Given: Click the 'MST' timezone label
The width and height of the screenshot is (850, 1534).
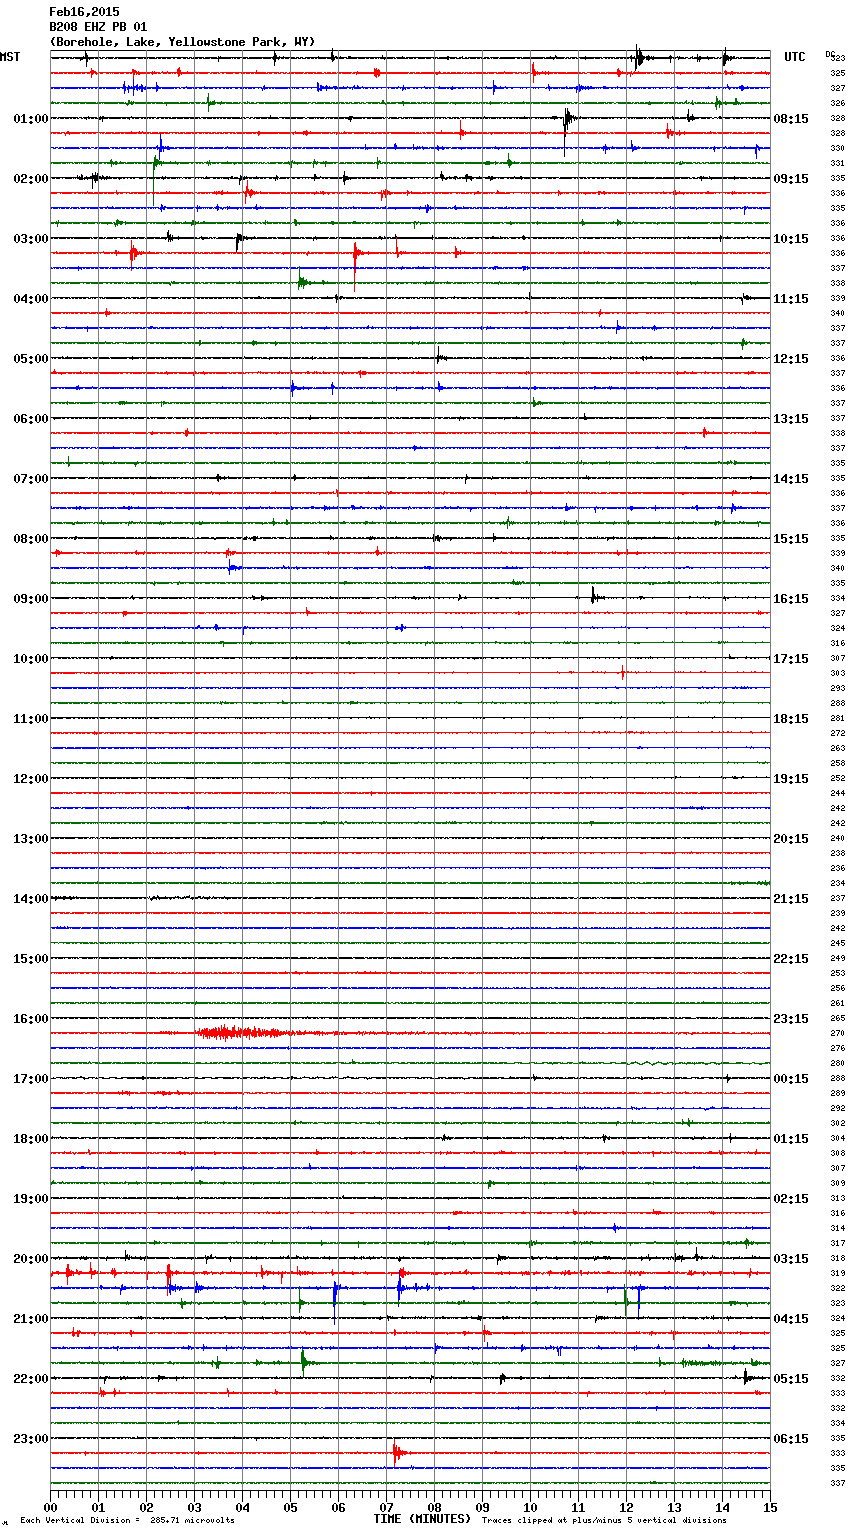Looking at the screenshot, I should point(10,57).
